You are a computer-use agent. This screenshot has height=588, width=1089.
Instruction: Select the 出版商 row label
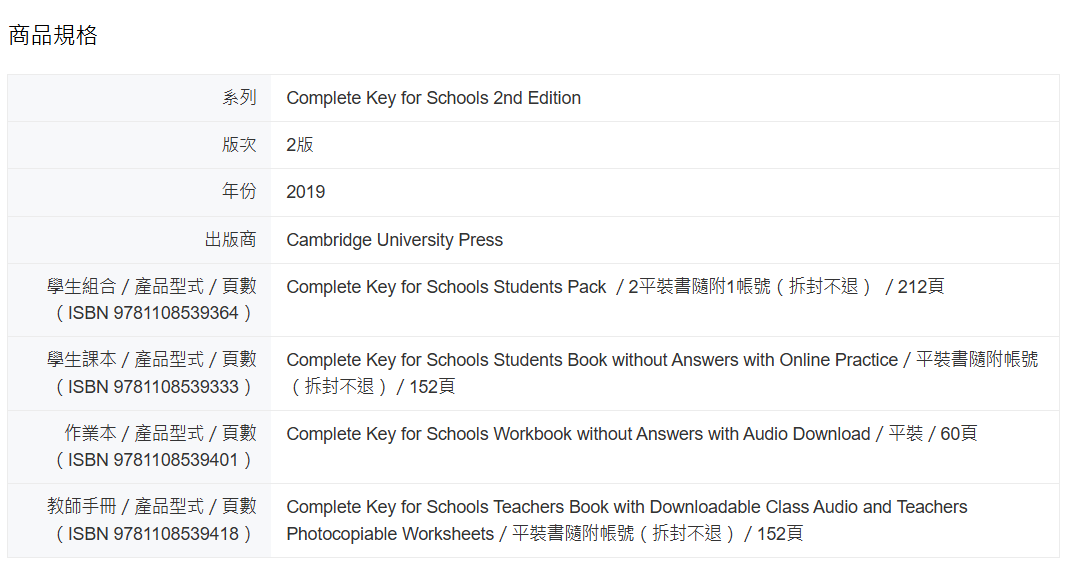tap(231, 240)
